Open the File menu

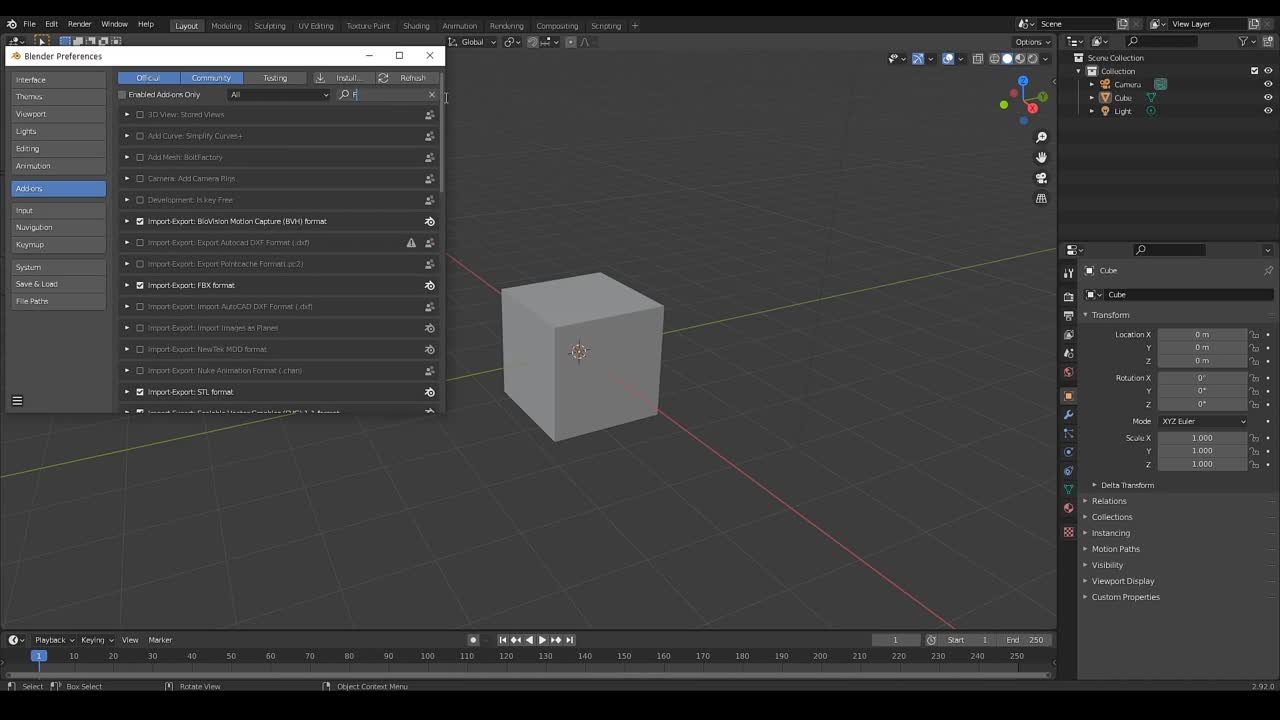pyautogui.click(x=29, y=24)
